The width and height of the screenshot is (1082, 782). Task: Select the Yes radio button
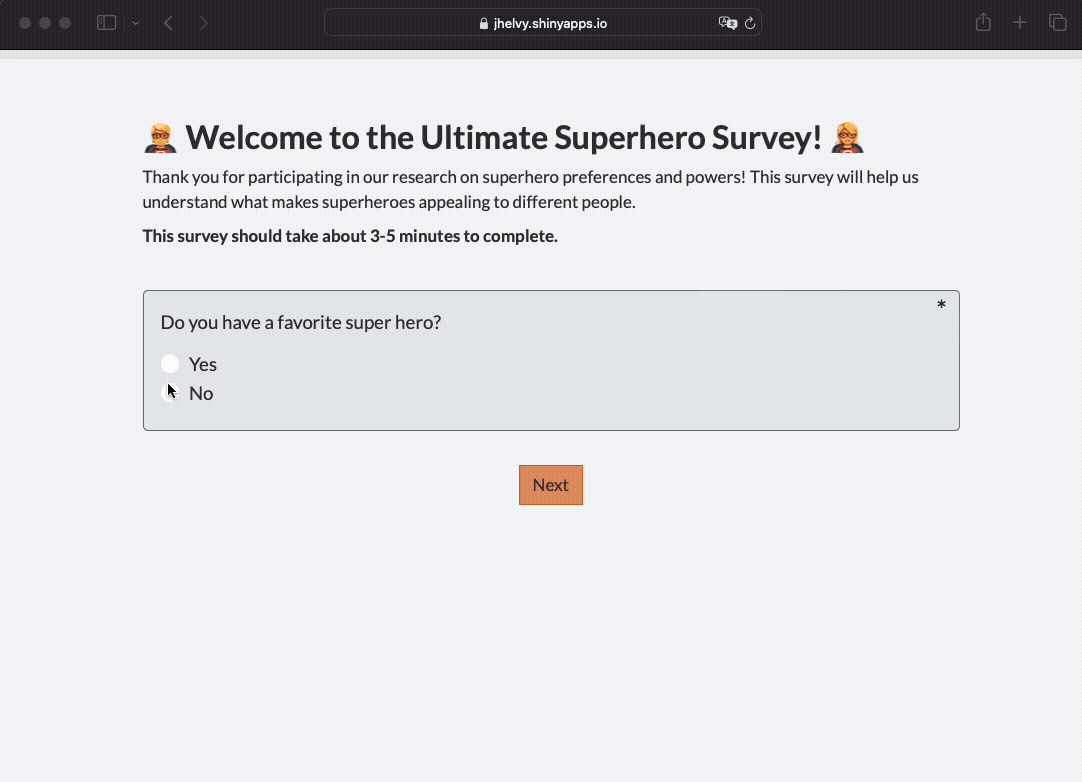tap(170, 364)
